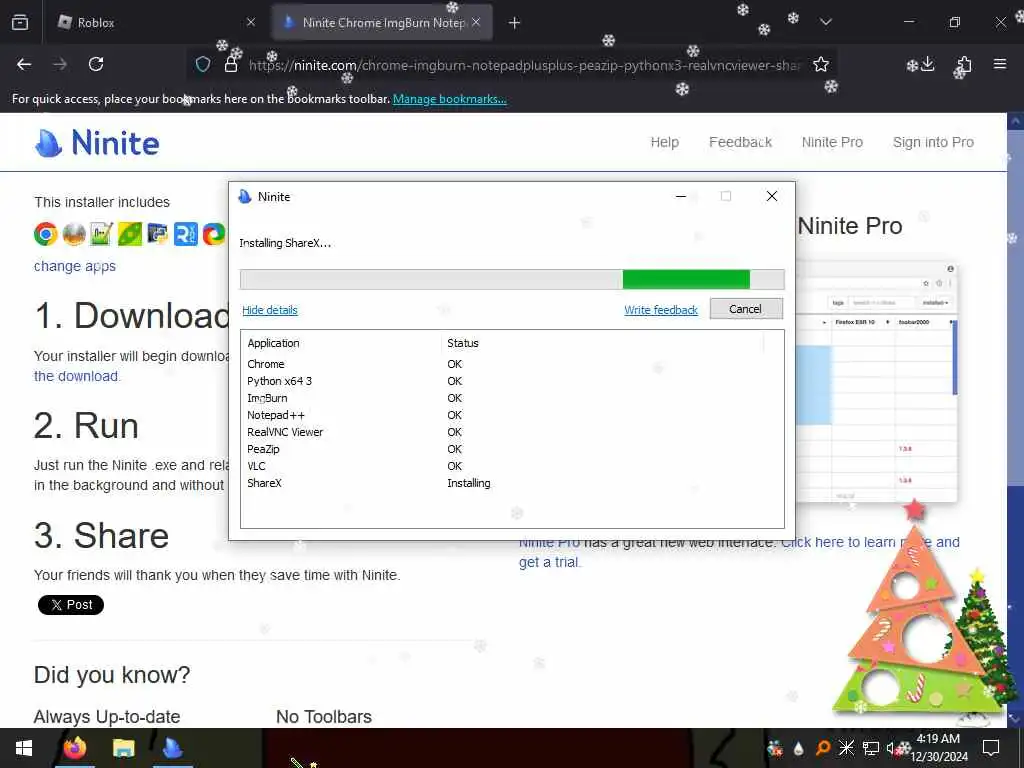1024x768 pixels.
Task: Click the Notepad++ icon under installer includes
Action: point(101,234)
